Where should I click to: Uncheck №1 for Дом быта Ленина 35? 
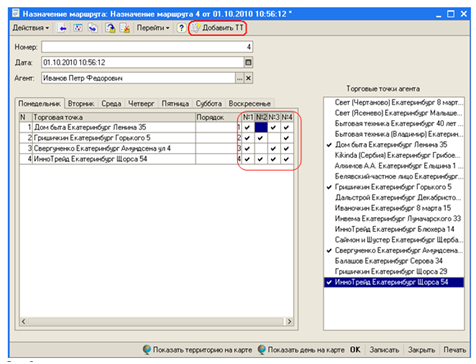pyautogui.click(x=247, y=127)
